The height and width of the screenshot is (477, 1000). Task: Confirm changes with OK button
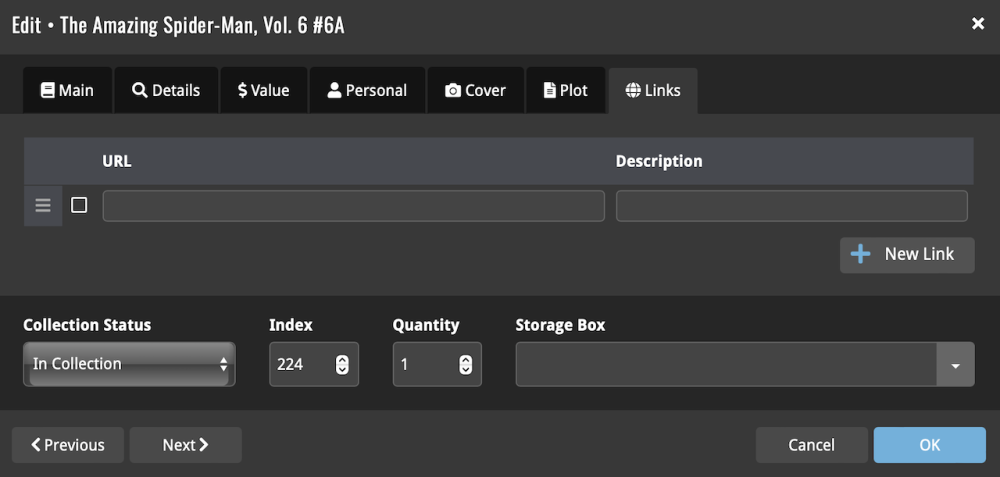click(x=929, y=445)
